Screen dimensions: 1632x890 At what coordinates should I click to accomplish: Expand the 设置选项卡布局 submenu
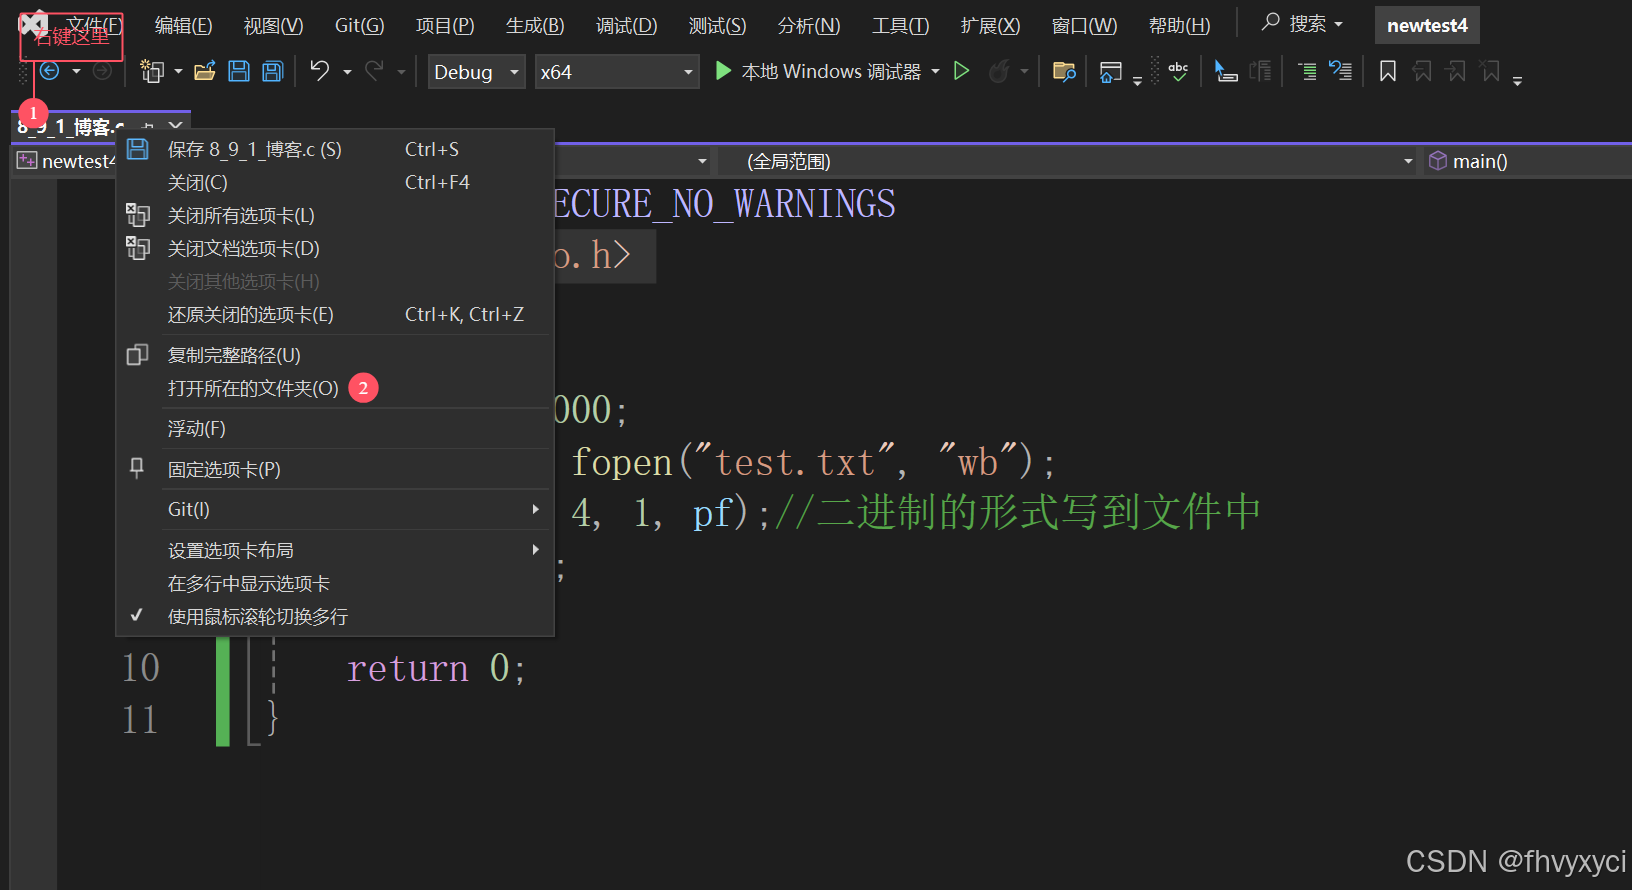(x=335, y=550)
